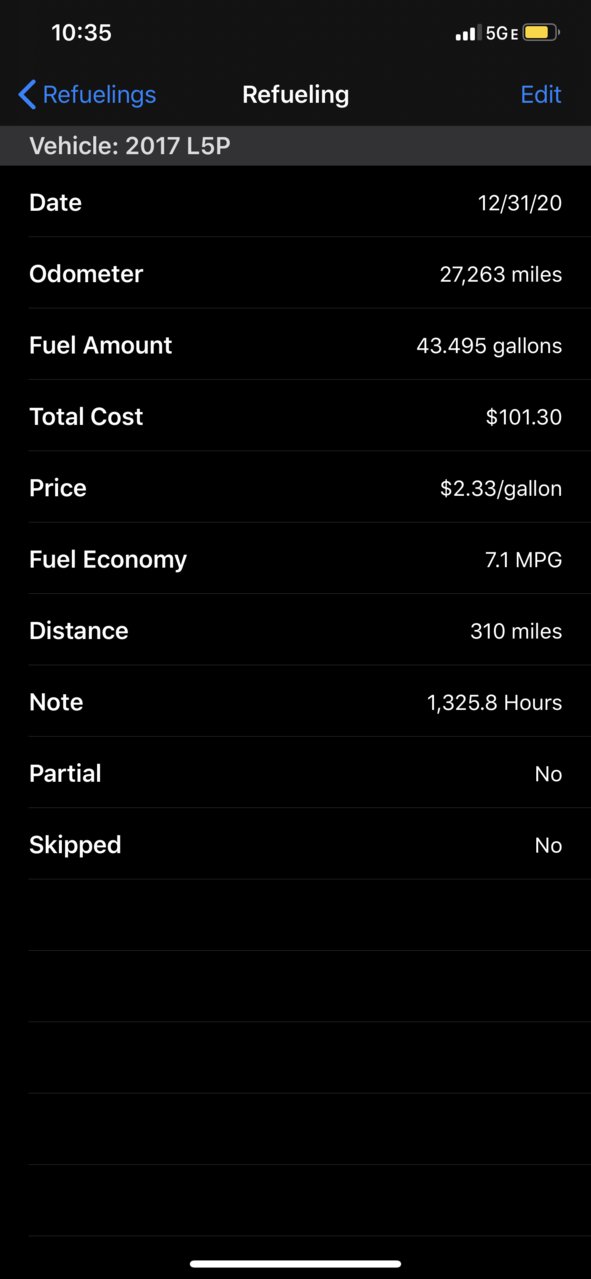This screenshot has width=591, height=1279.
Task: Tap the Total Cost $101.30 row
Action: tap(295, 416)
